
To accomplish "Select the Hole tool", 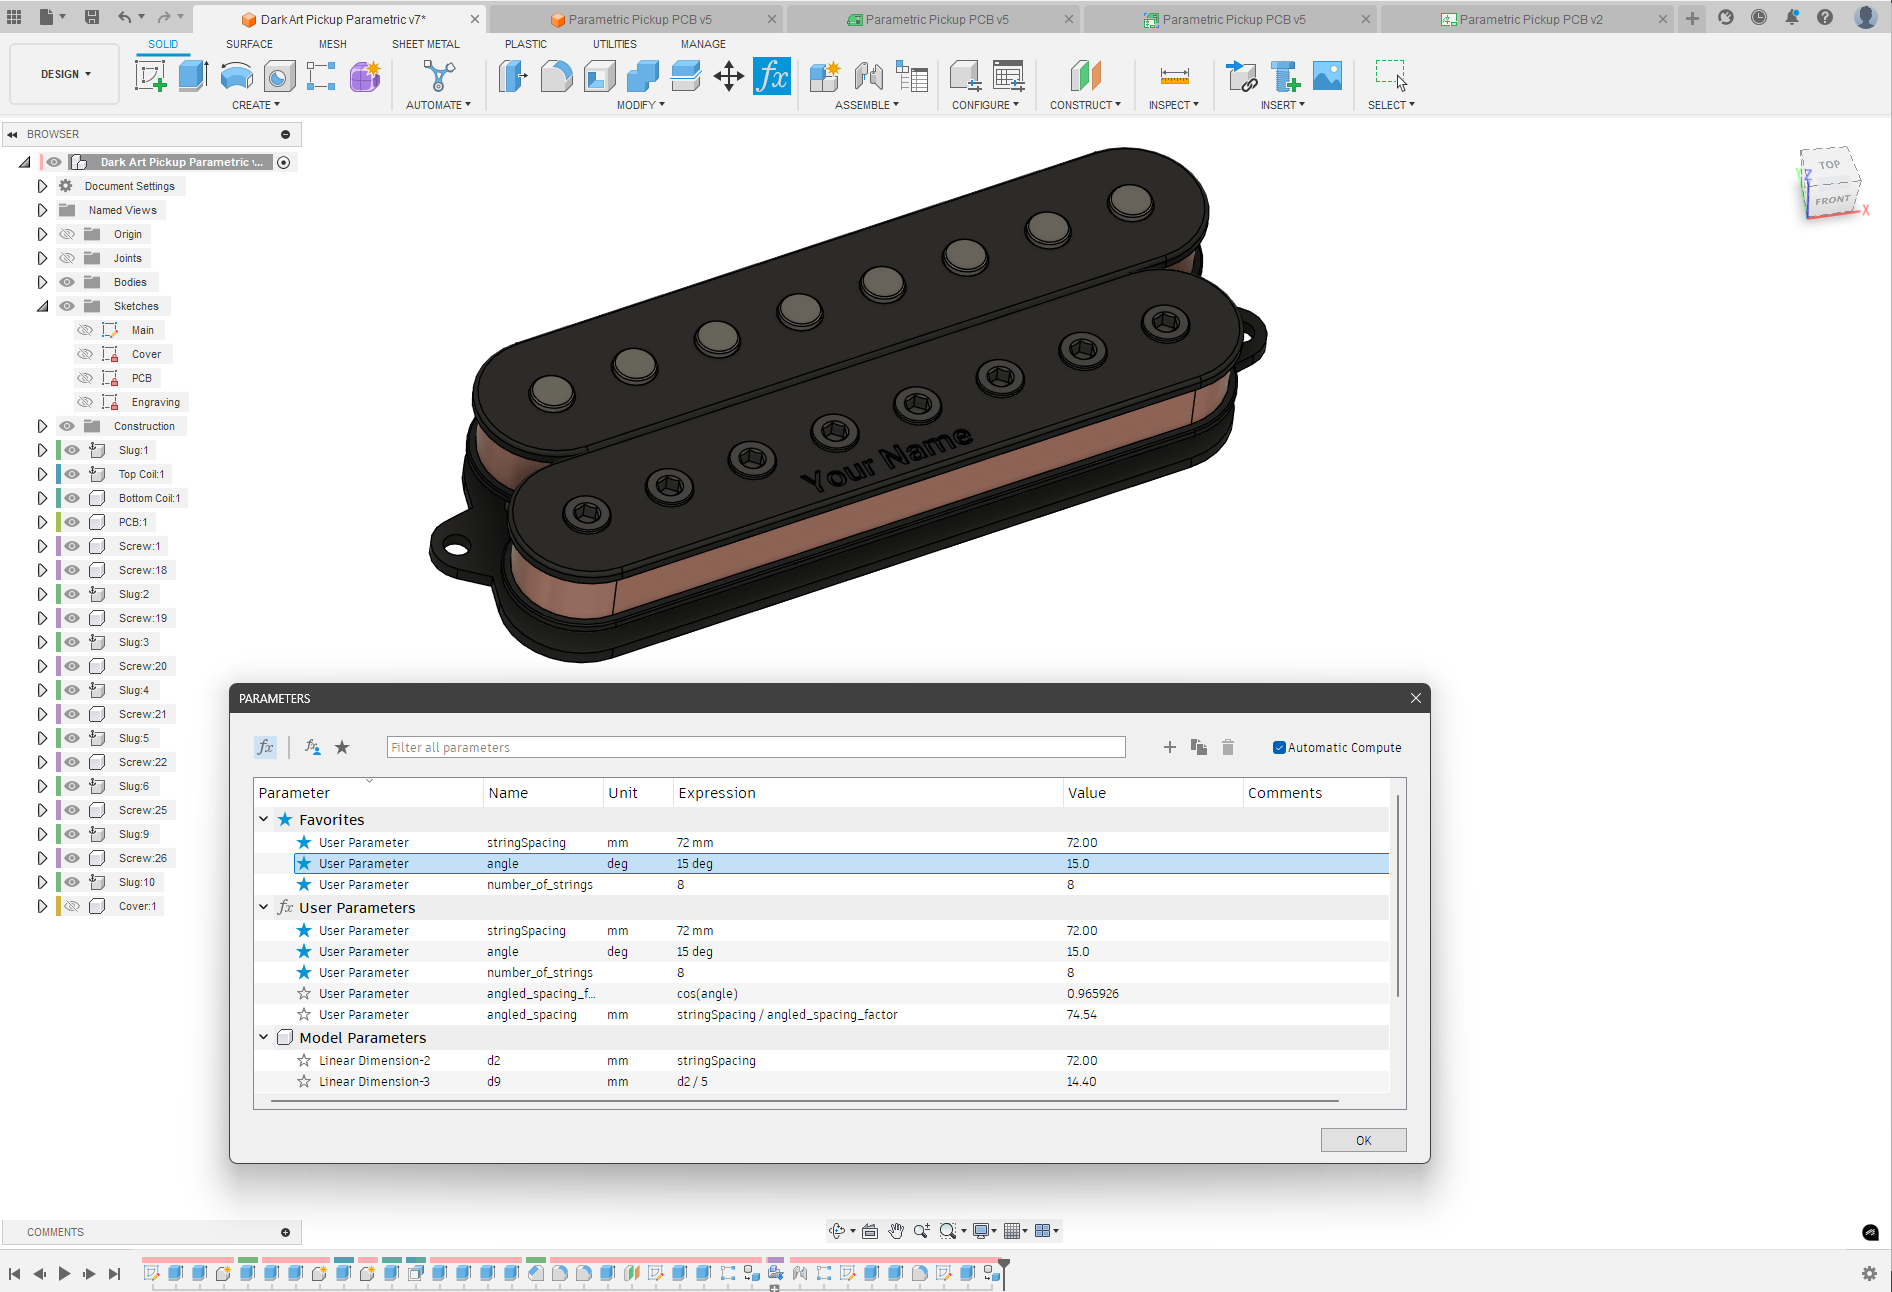I will pos(279,76).
